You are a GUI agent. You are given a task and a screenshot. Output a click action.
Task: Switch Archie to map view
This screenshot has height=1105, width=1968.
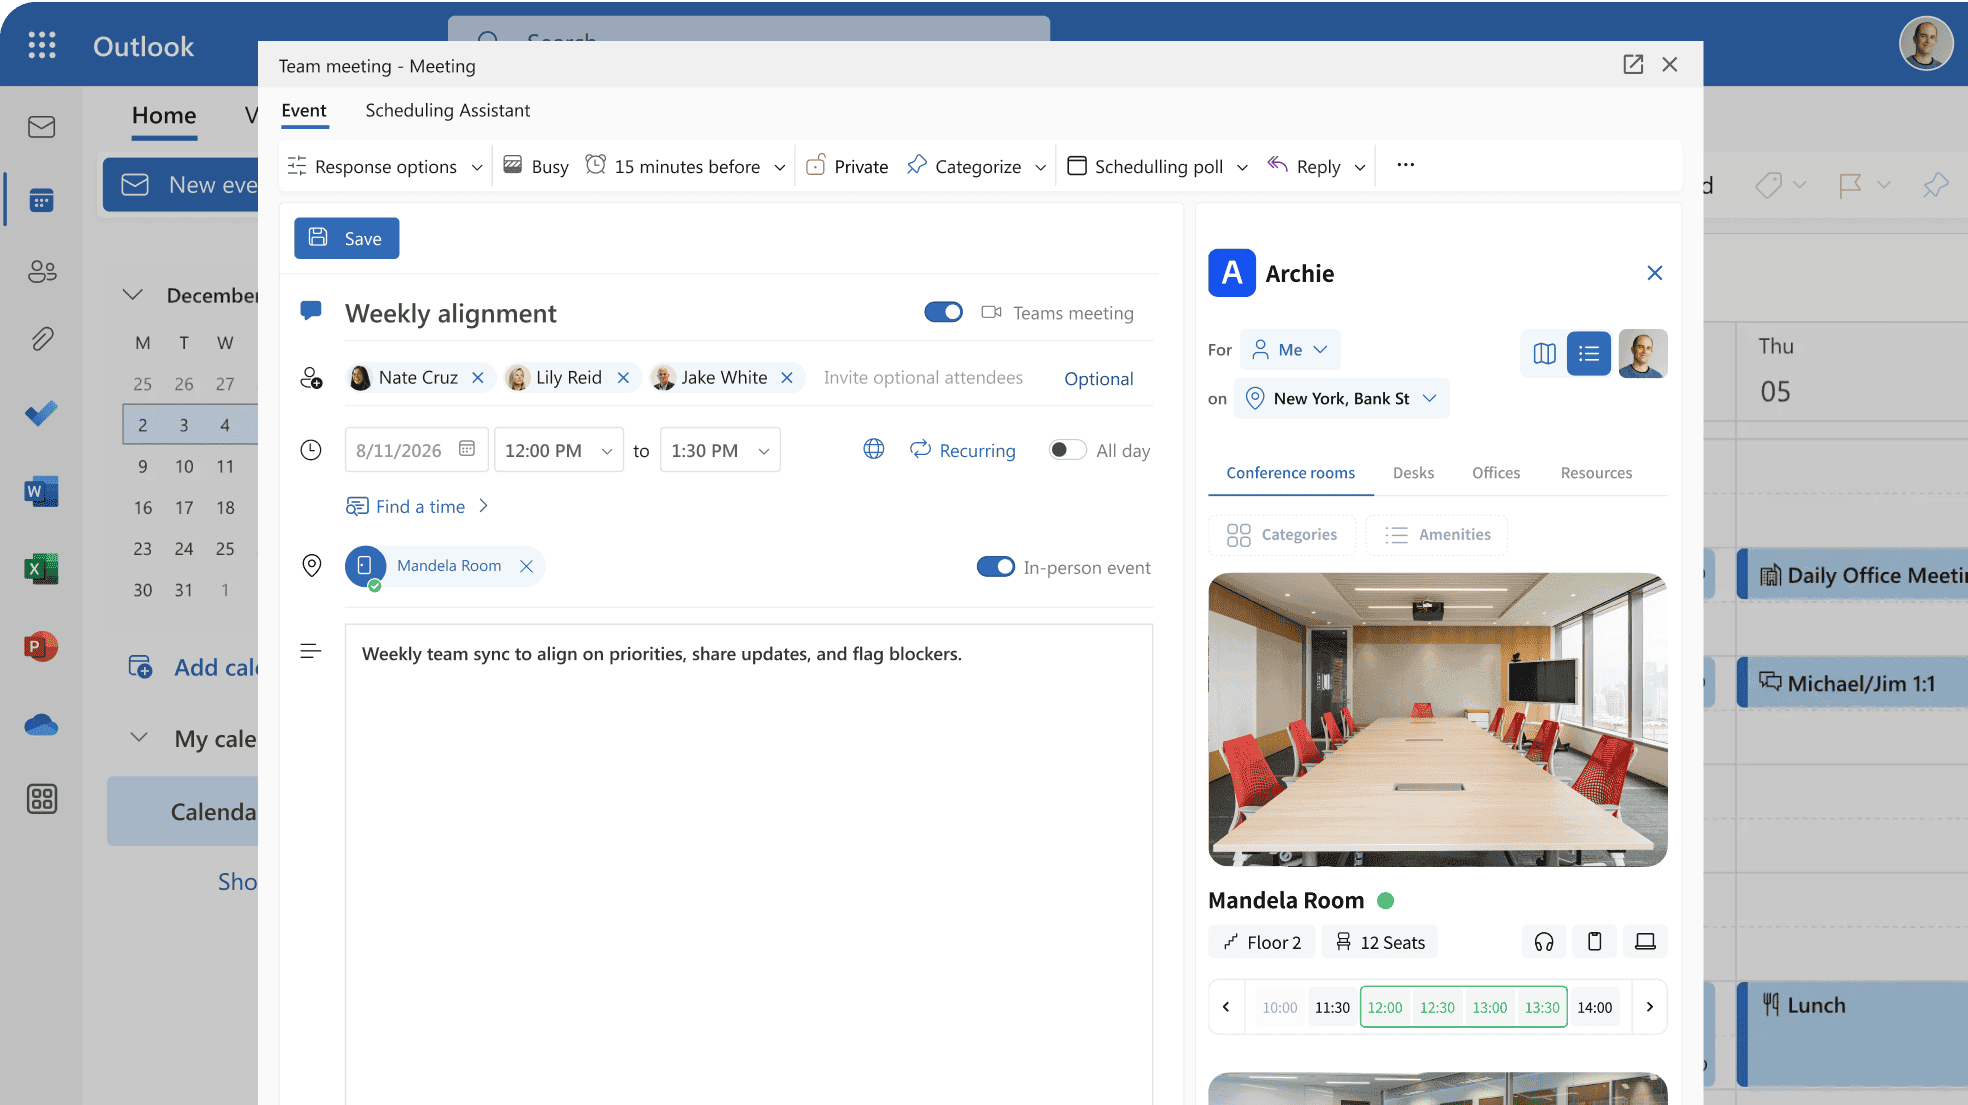tap(1544, 353)
